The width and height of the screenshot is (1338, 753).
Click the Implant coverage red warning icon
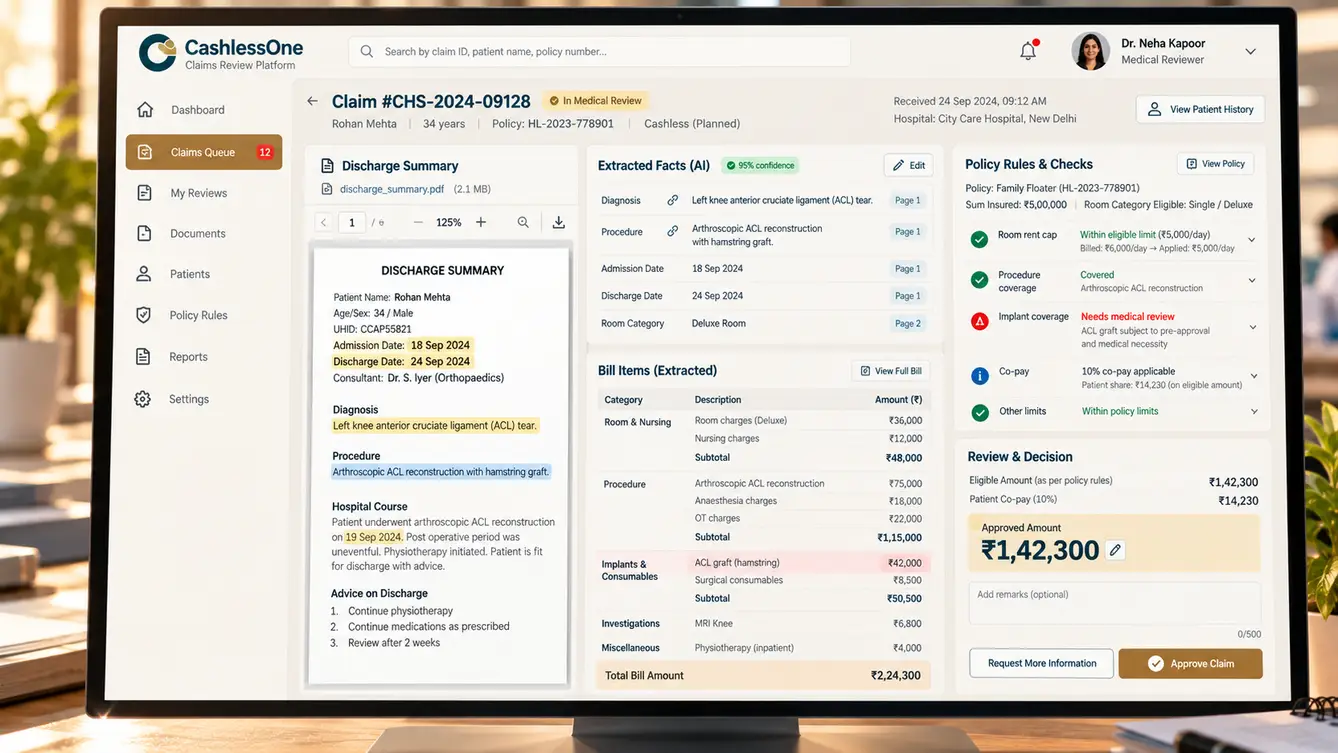(980, 321)
